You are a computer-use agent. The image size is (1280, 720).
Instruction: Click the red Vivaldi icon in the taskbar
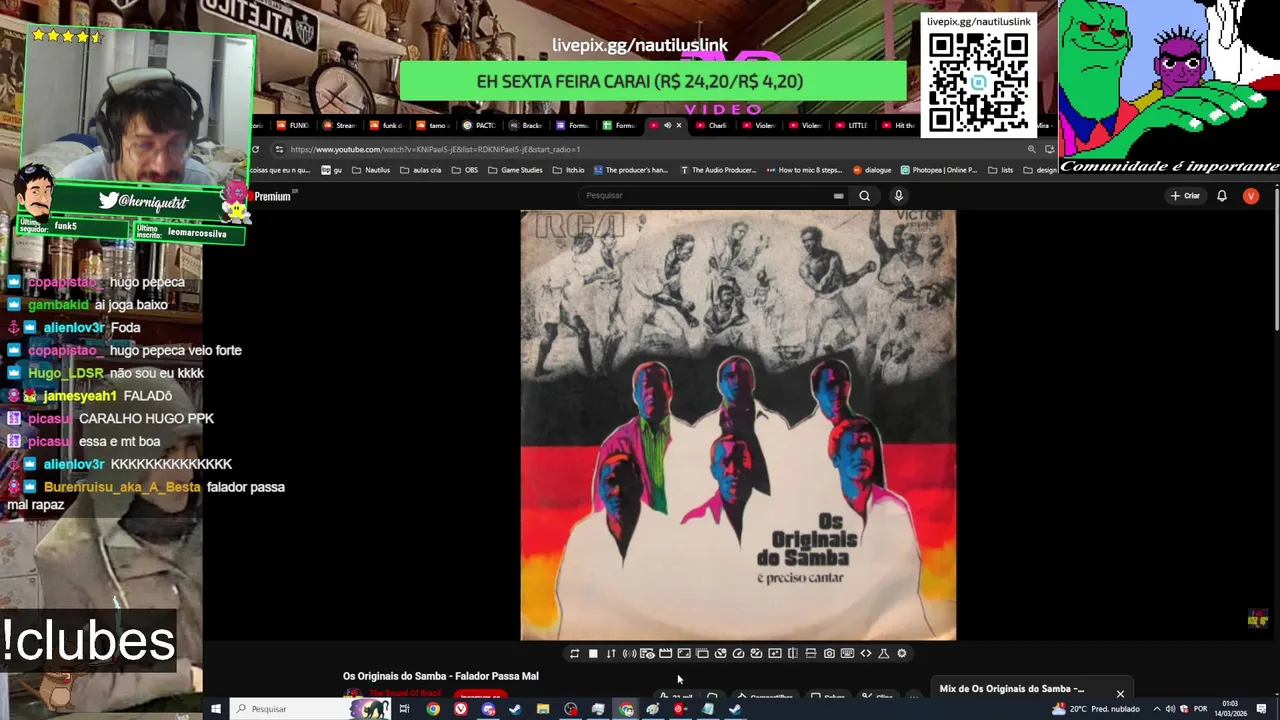click(x=460, y=709)
